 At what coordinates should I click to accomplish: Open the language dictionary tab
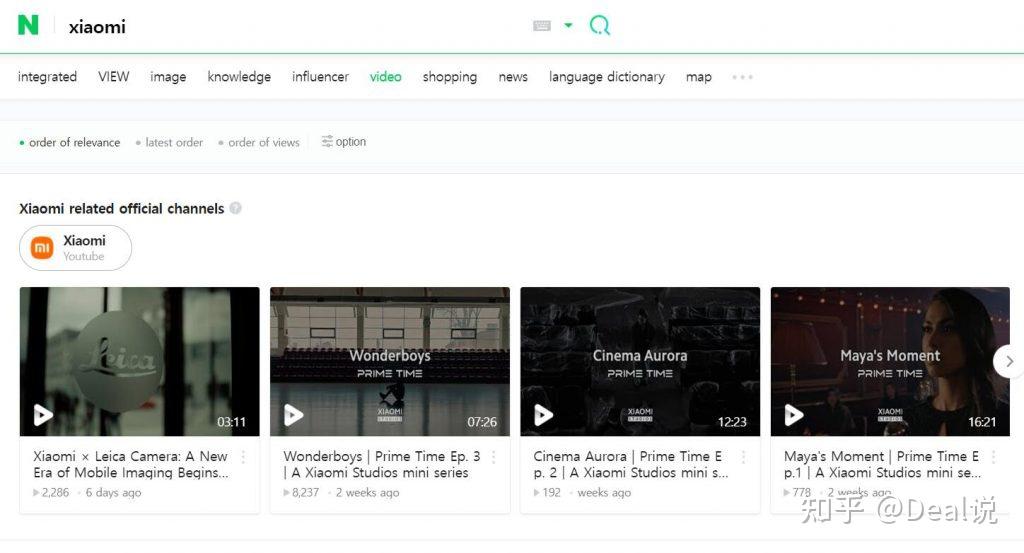607,77
